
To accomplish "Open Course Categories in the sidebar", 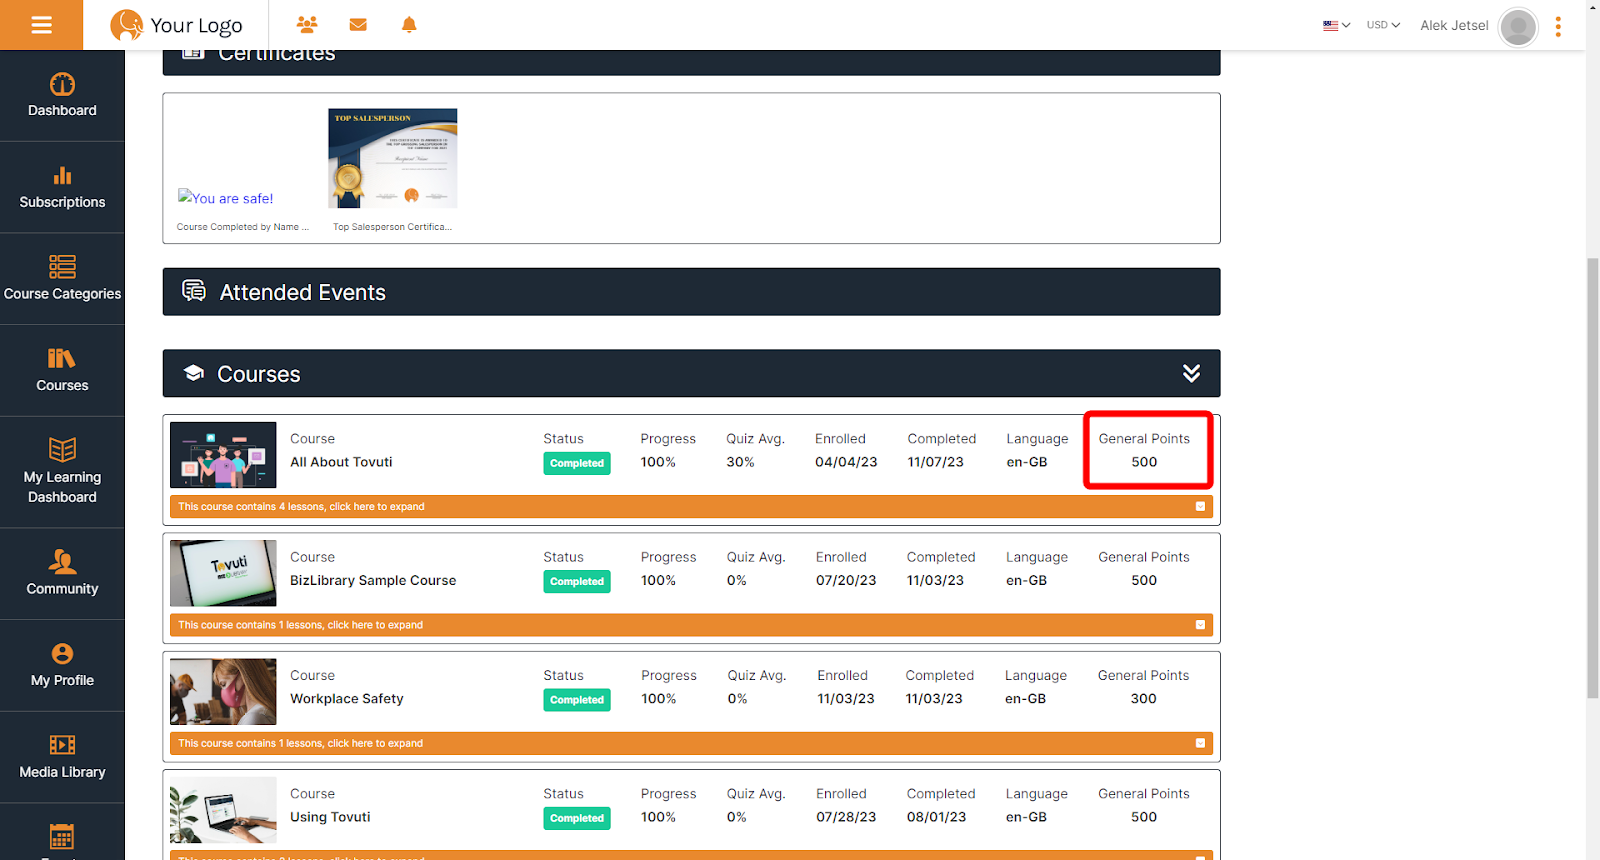I will coord(62,279).
